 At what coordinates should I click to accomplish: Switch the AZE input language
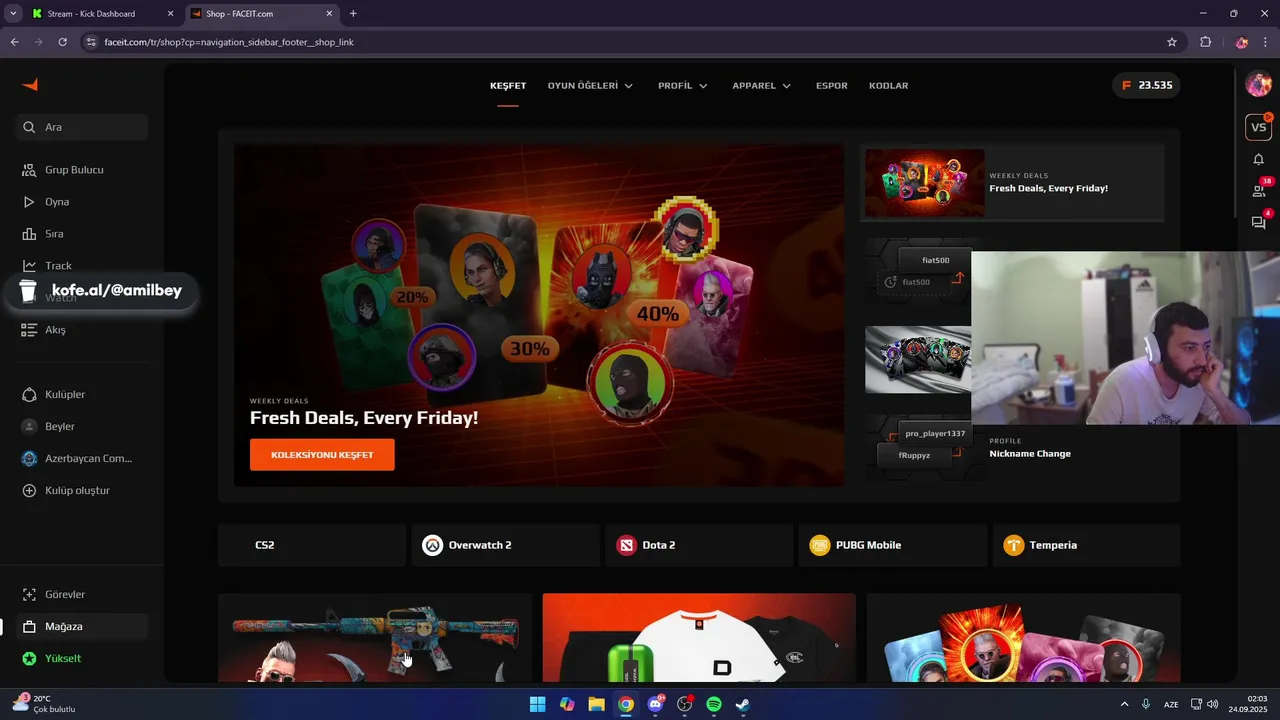(1171, 704)
